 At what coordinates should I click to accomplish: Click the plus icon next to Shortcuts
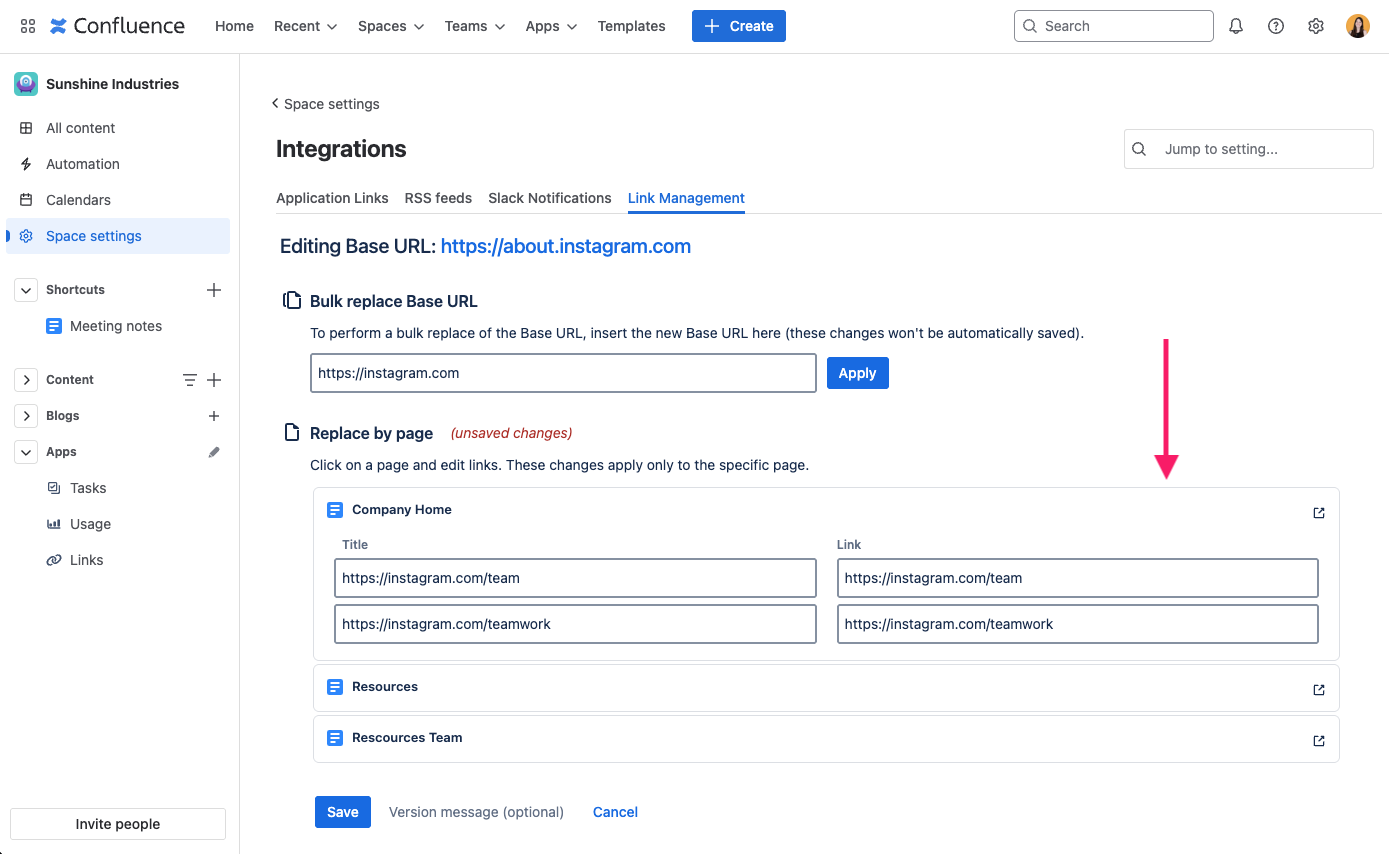[x=213, y=290]
